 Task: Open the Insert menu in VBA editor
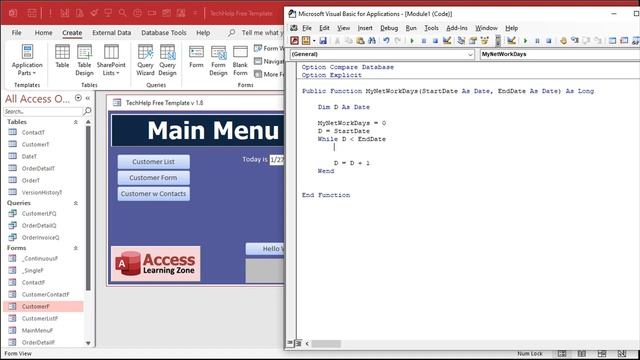[365, 28]
